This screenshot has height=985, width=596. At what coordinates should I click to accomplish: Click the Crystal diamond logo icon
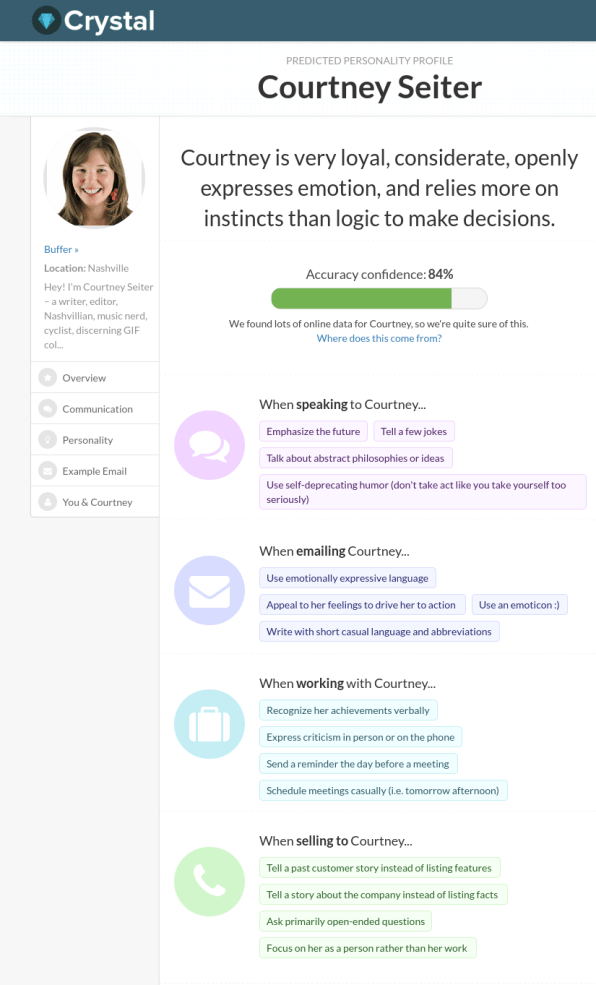tap(46, 21)
